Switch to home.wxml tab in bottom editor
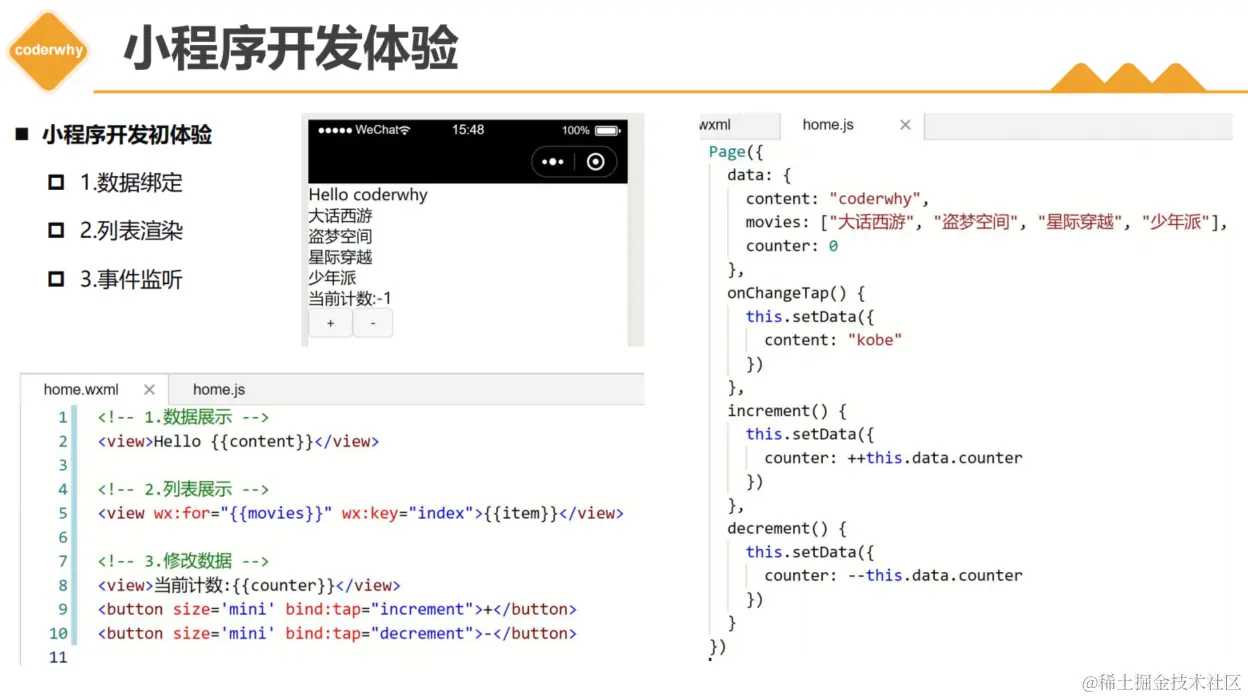 tap(81, 390)
